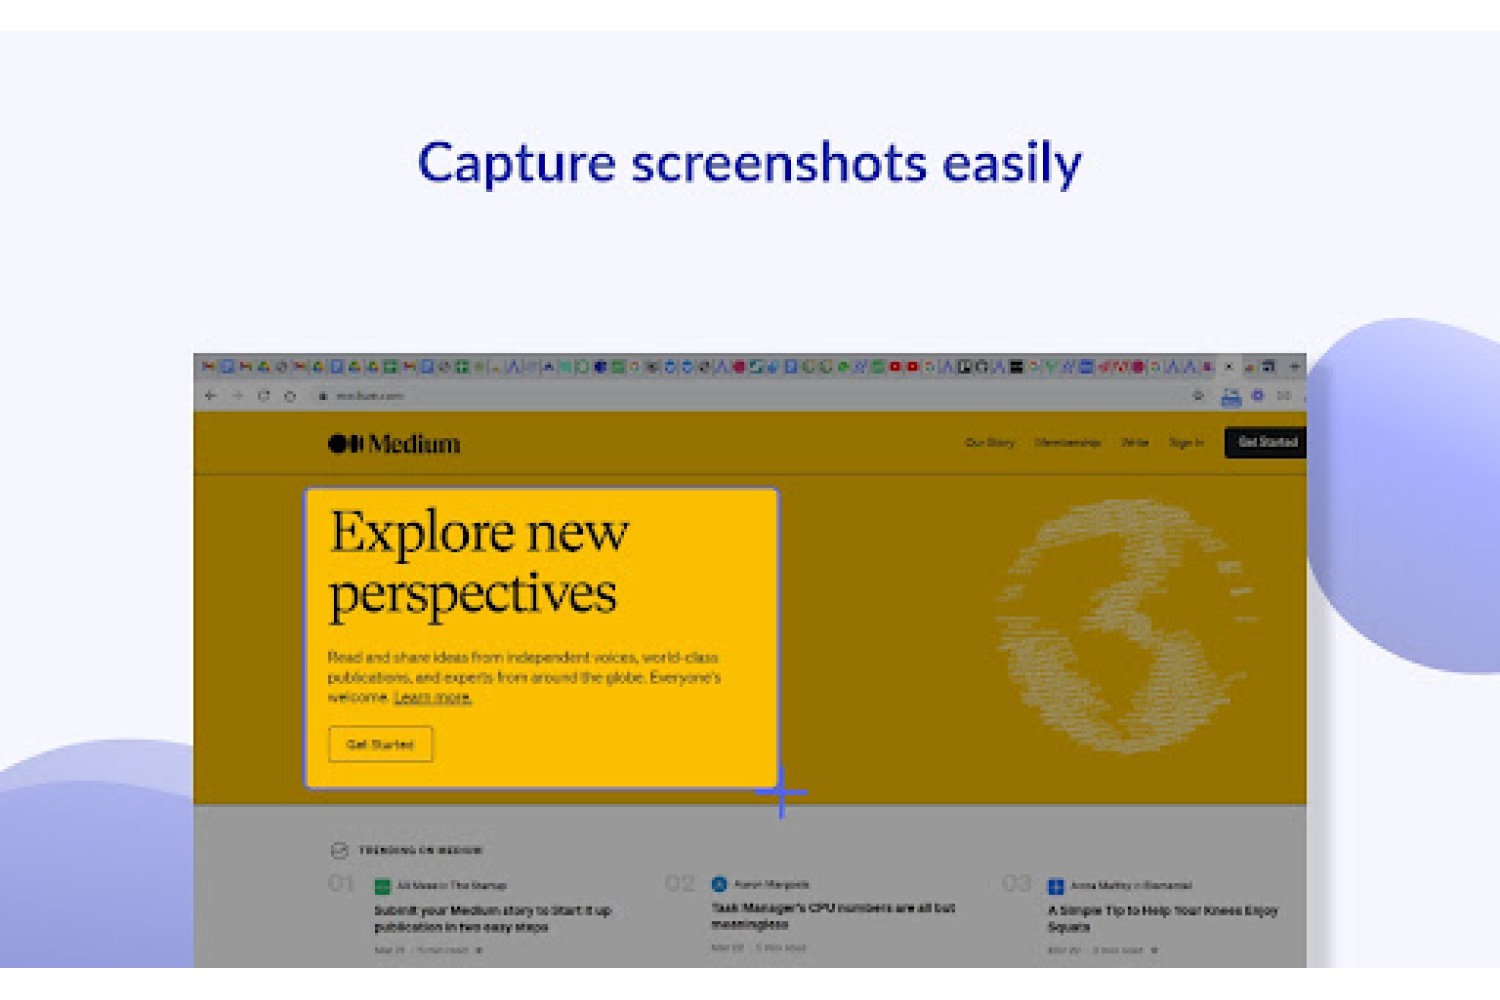
Task: Open the Our Story nav link
Action: pos(989,442)
